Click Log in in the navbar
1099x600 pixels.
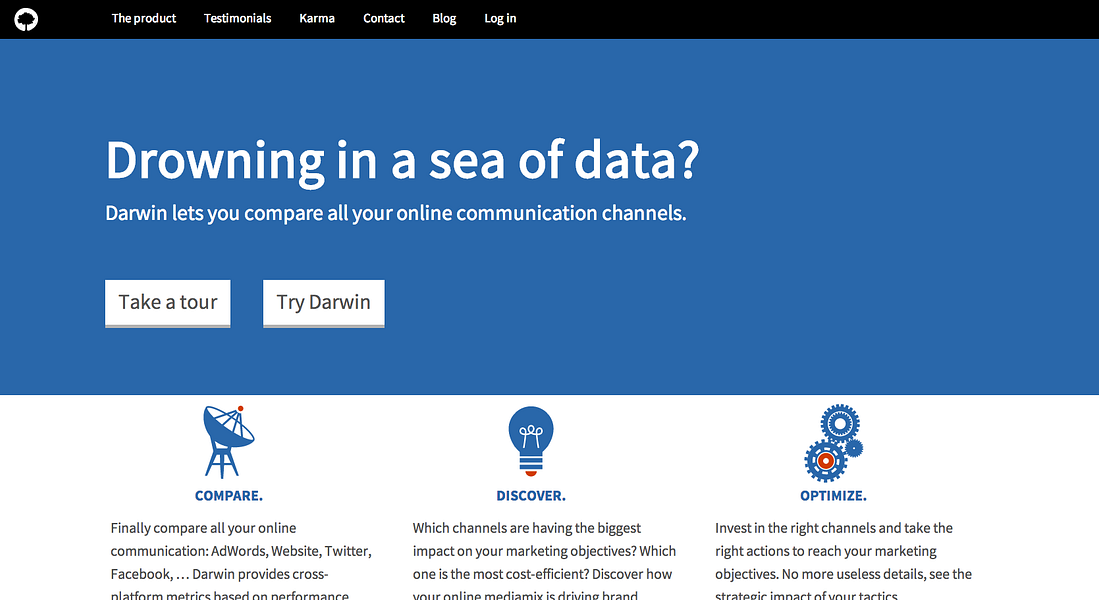500,18
